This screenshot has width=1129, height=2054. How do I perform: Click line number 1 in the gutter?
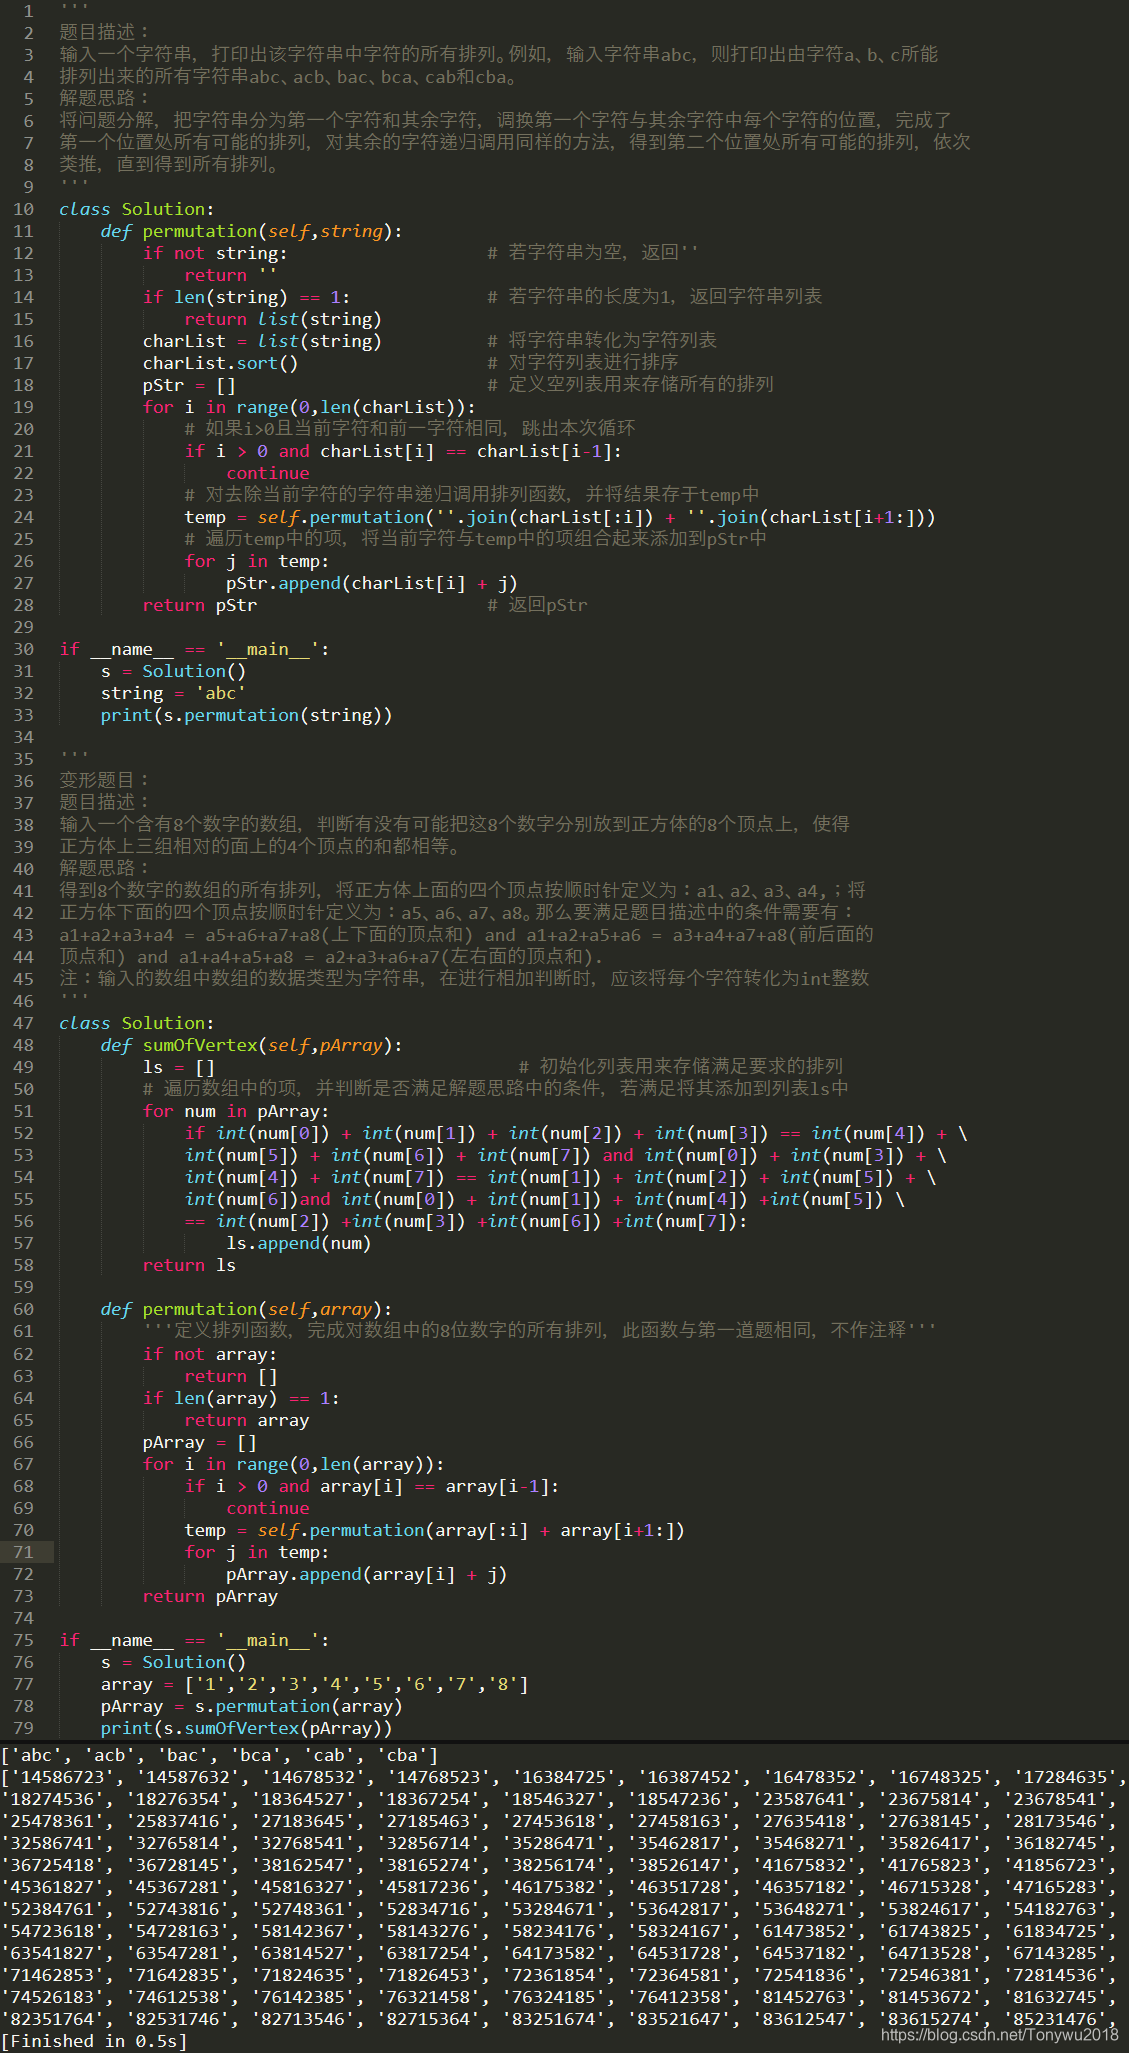(x=28, y=11)
